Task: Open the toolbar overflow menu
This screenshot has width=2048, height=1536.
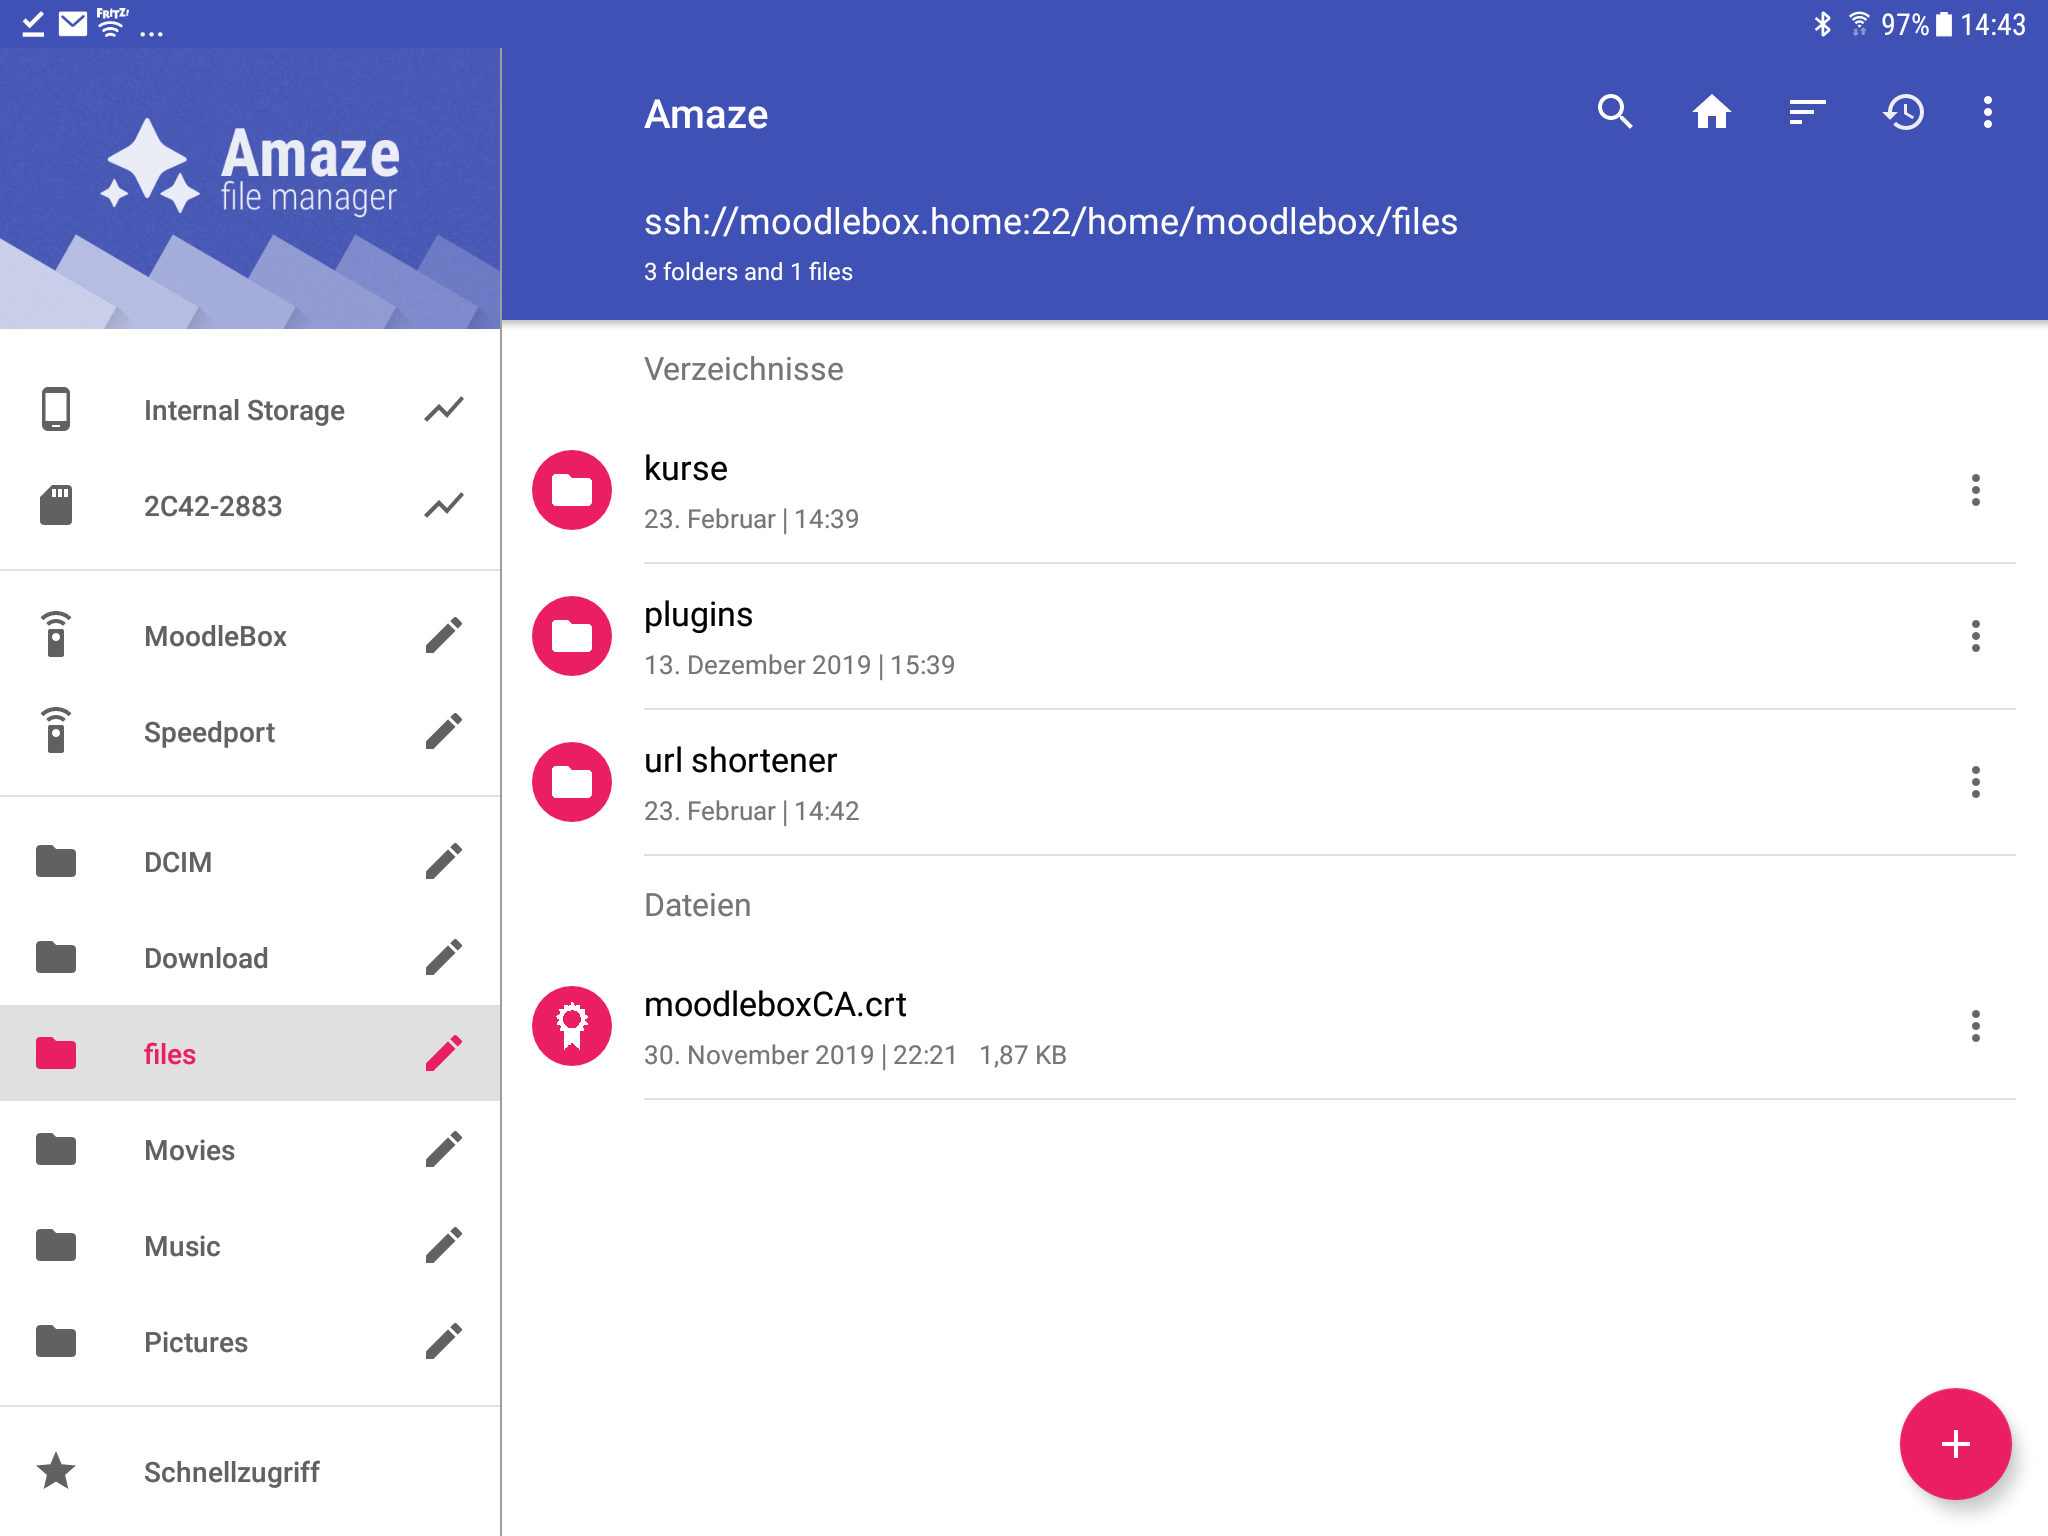Action: pyautogui.click(x=1988, y=112)
